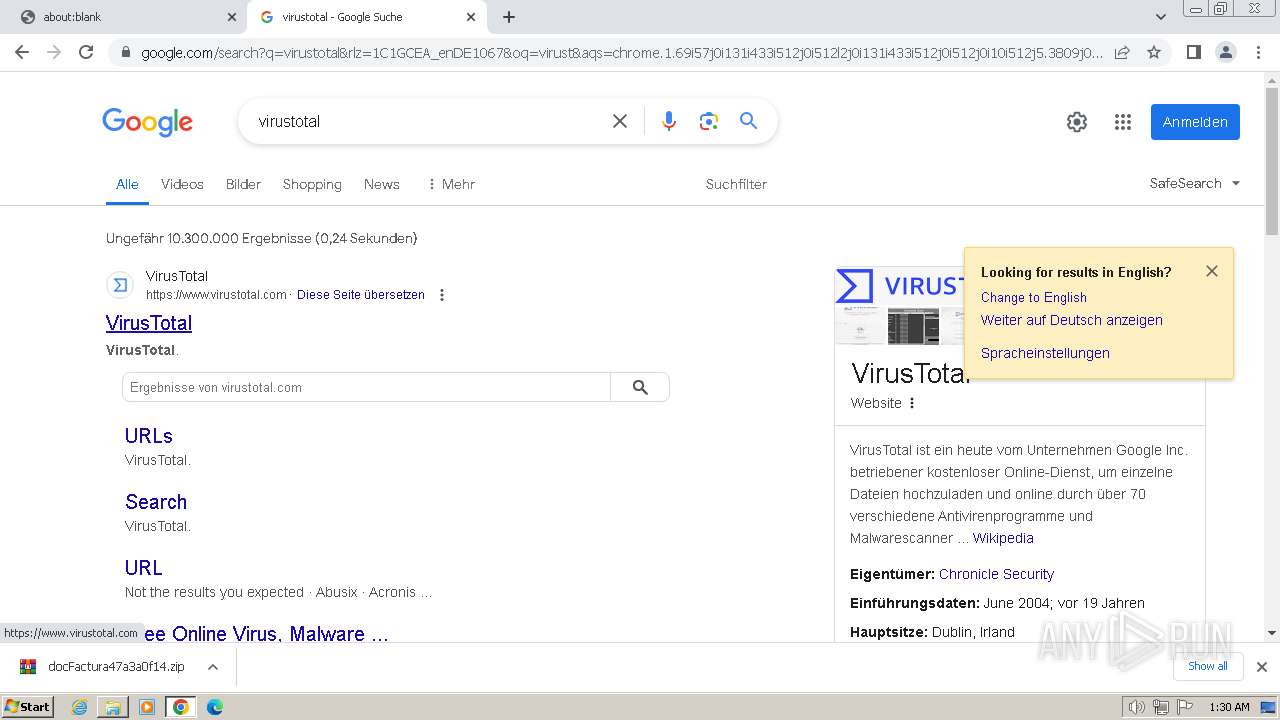1280x720 pixels.
Task: Open Google search settings gear
Action: (1077, 122)
